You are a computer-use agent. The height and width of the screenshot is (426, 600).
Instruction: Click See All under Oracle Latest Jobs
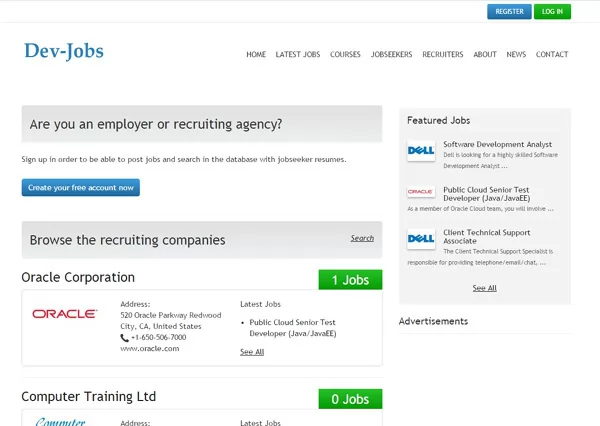click(x=252, y=352)
